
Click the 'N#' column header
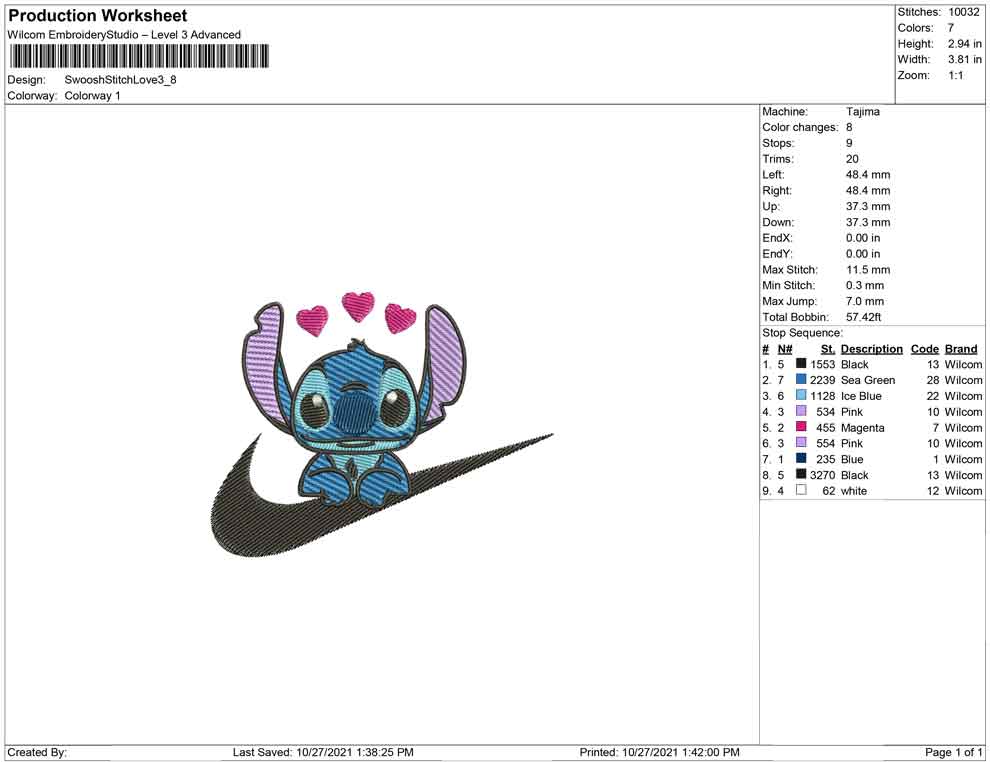[x=785, y=349]
